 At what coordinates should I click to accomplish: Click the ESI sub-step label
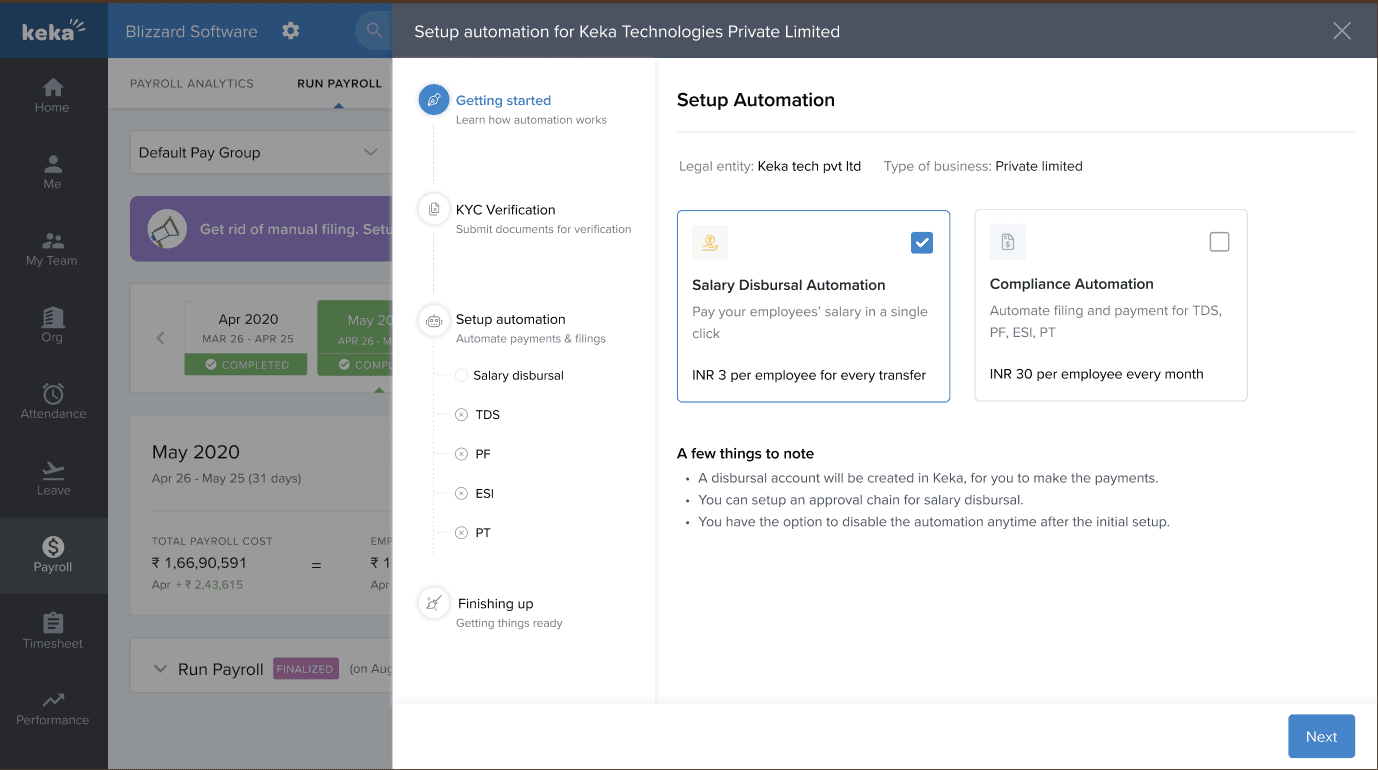click(485, 494)
